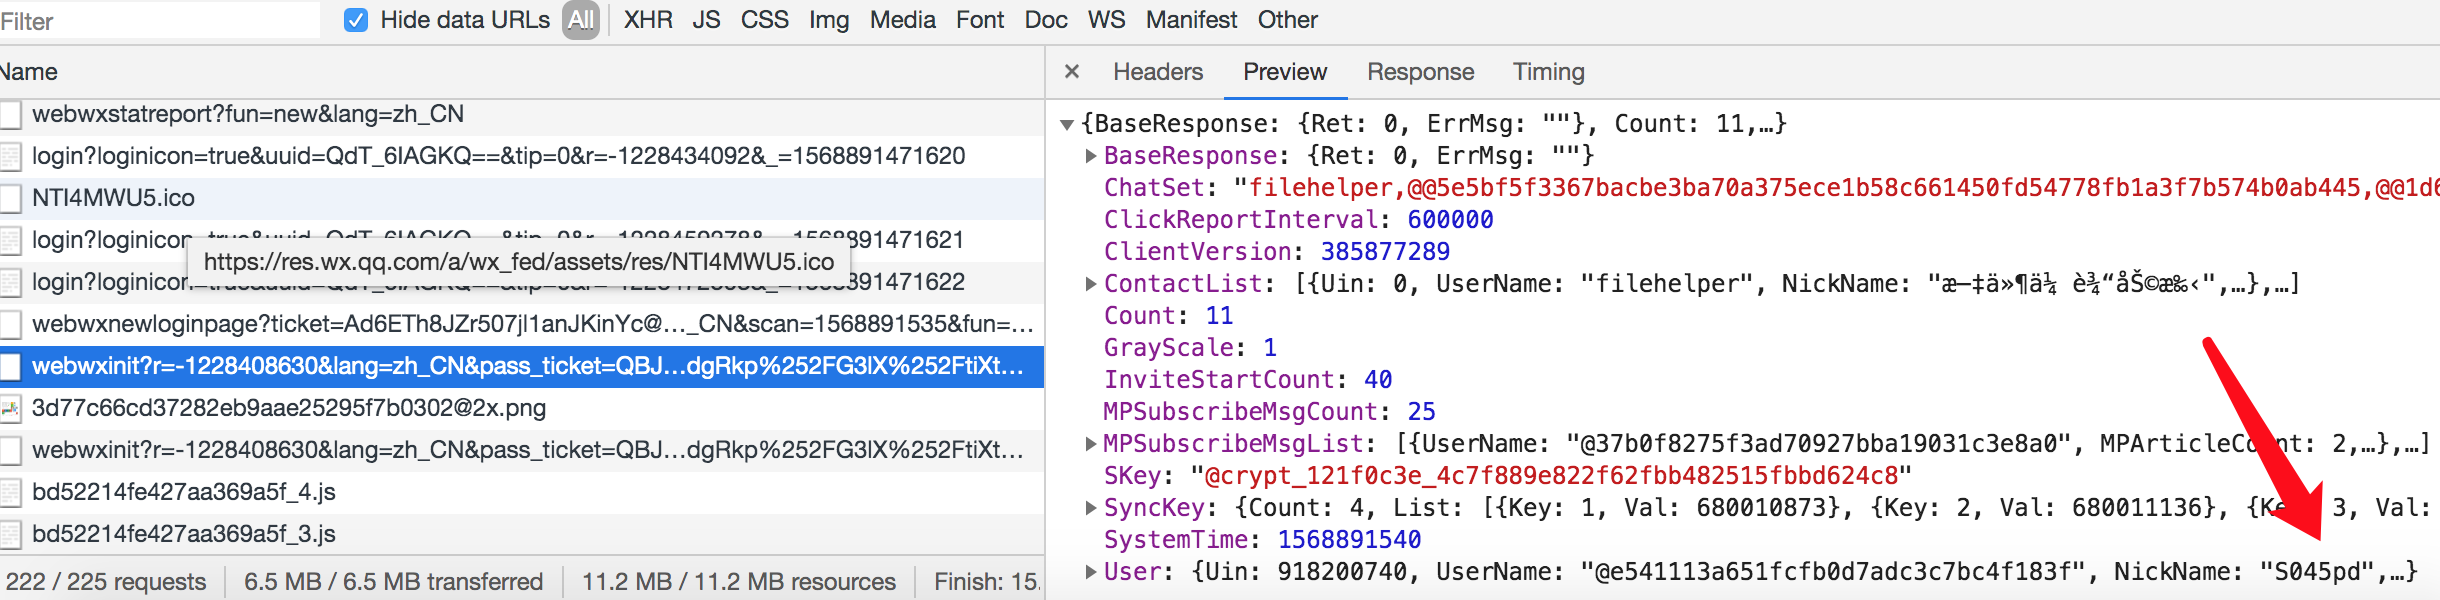Expand the User object node
This screenshot has width=2440, height=600.
tap(1091, 572)
